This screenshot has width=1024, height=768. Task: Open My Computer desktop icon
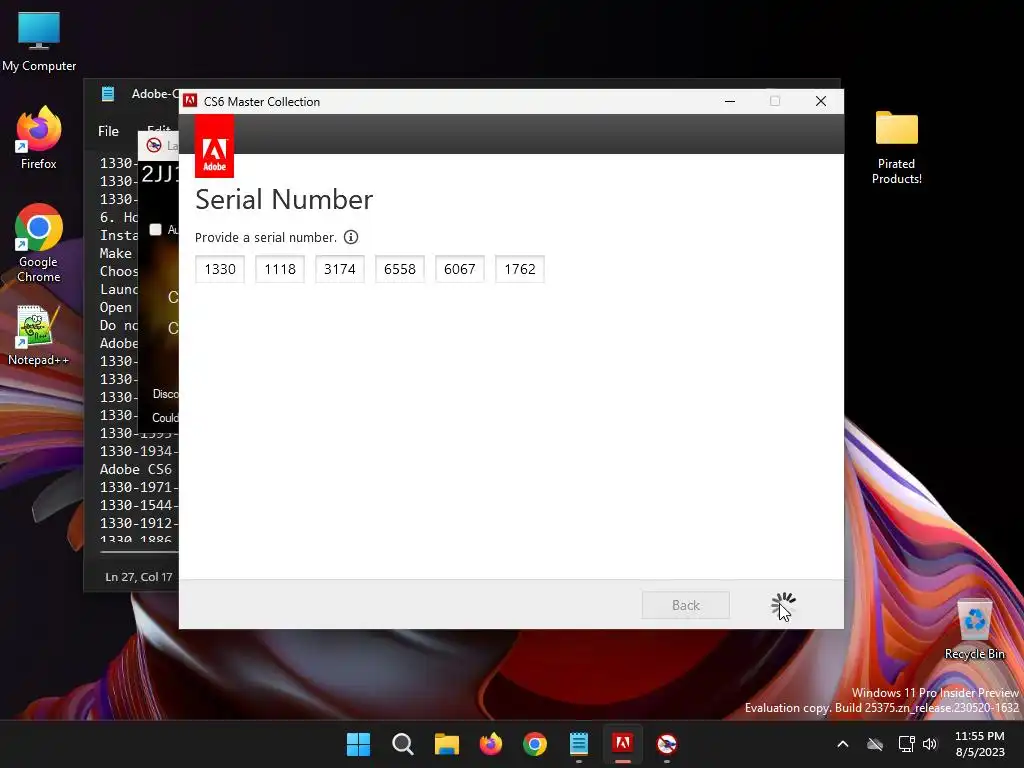(39, 42)
